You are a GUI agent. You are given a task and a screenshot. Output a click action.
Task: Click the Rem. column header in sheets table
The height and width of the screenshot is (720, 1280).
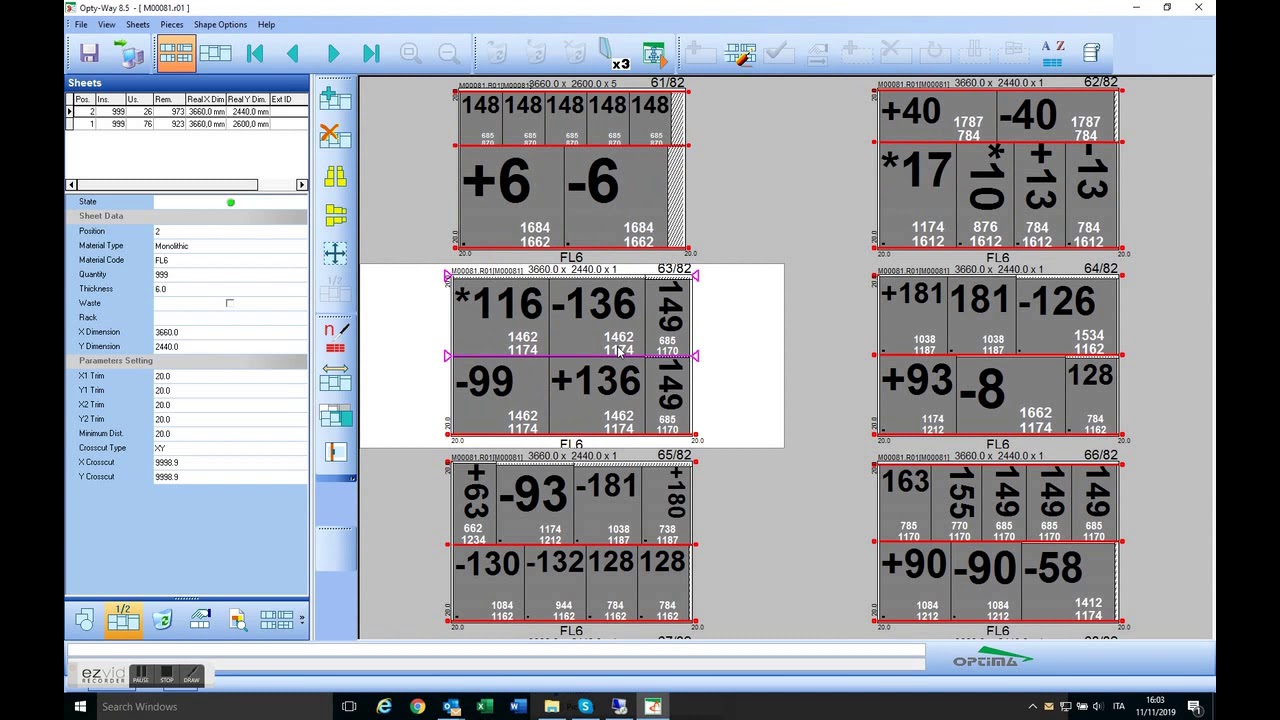click(169, 100)
